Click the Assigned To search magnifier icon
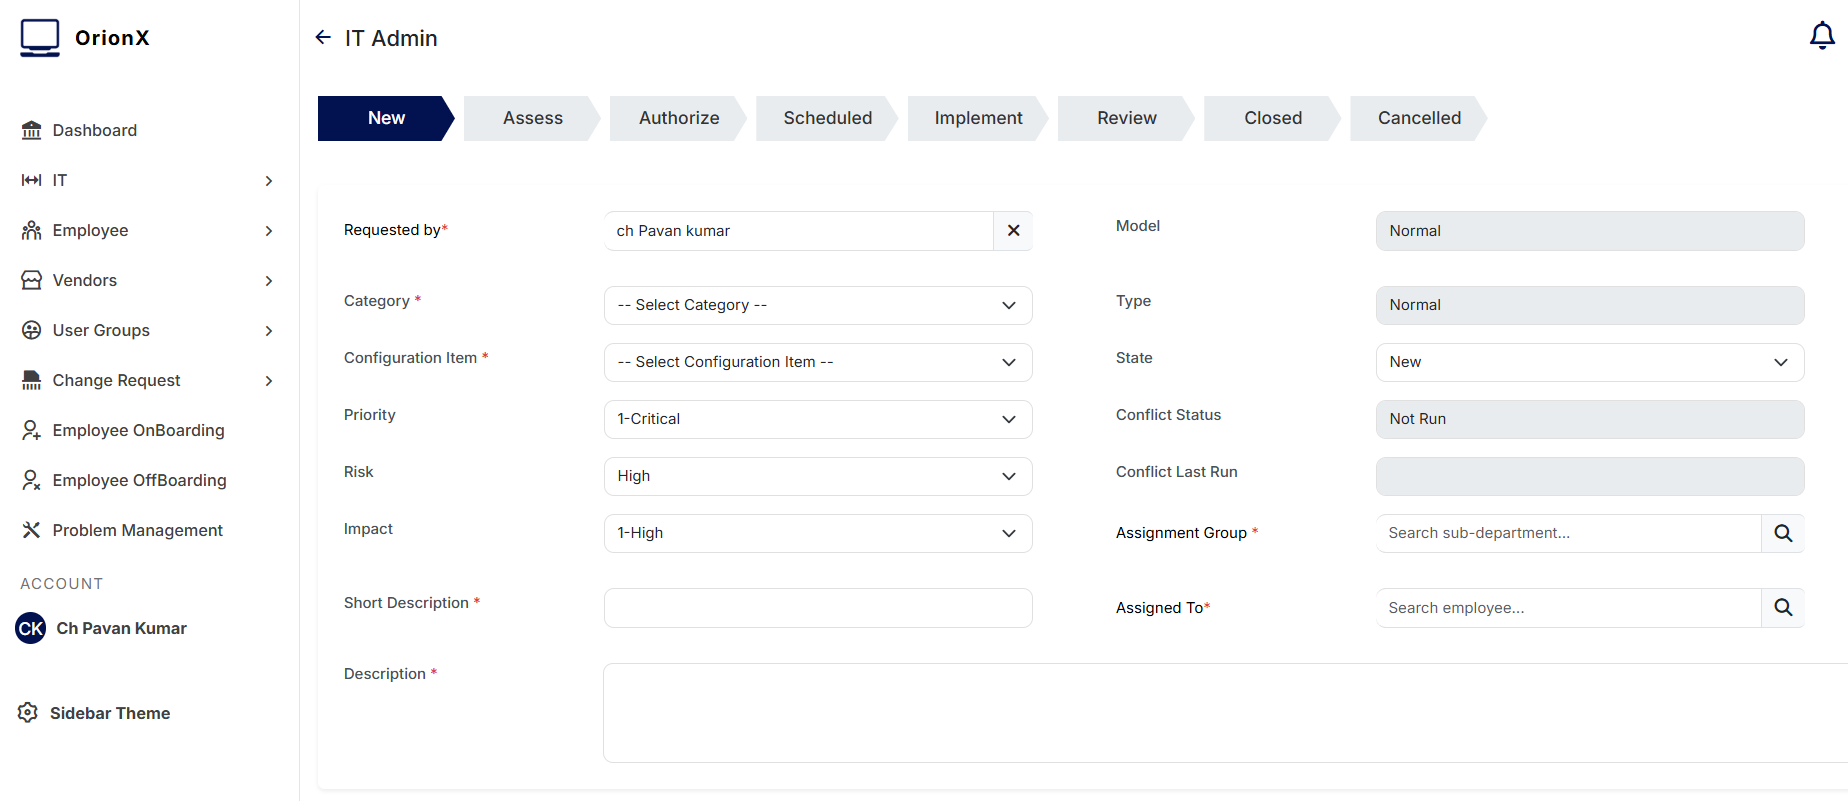The width and height of the screenshot is (1848, 801). tap(1782, 608)
